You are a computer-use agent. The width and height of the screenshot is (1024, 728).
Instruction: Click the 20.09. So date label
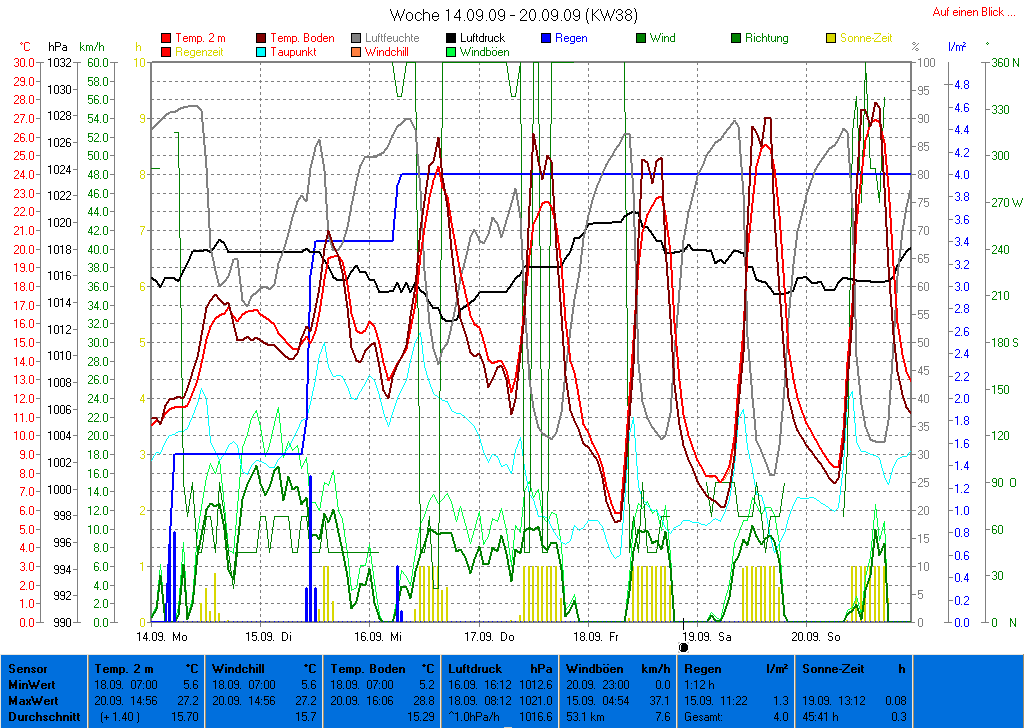[816, 635]
